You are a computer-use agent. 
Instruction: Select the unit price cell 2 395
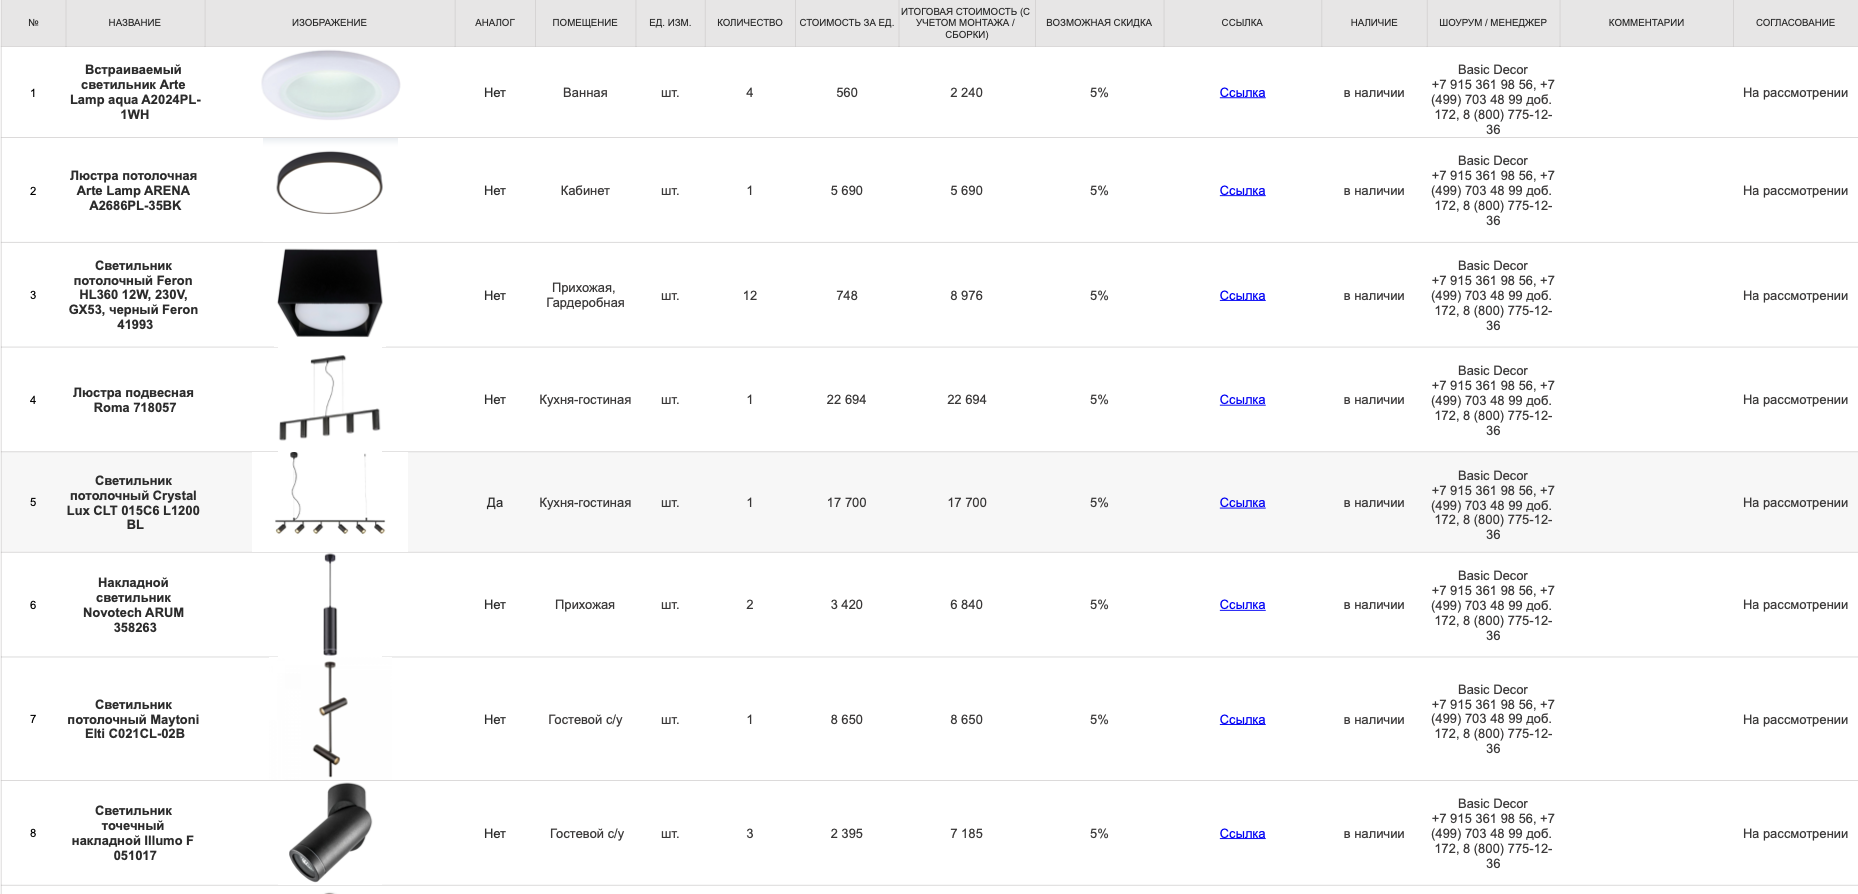(847, 833)
